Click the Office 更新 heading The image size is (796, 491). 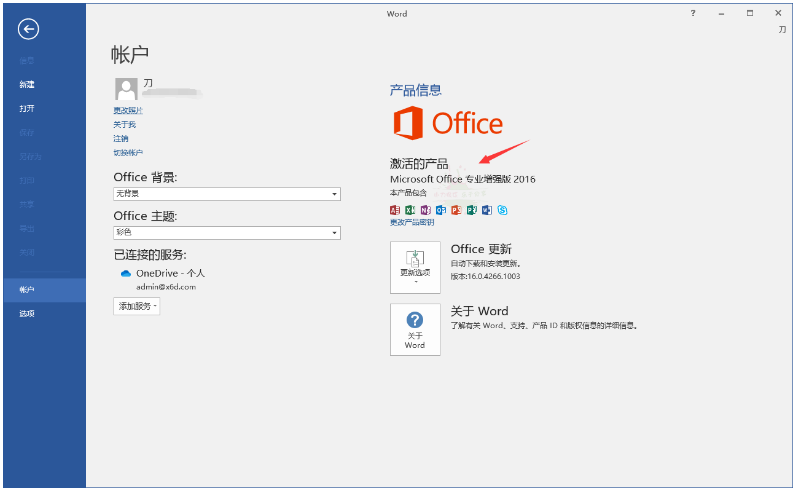pyautogui.click(x=481, y=249)
